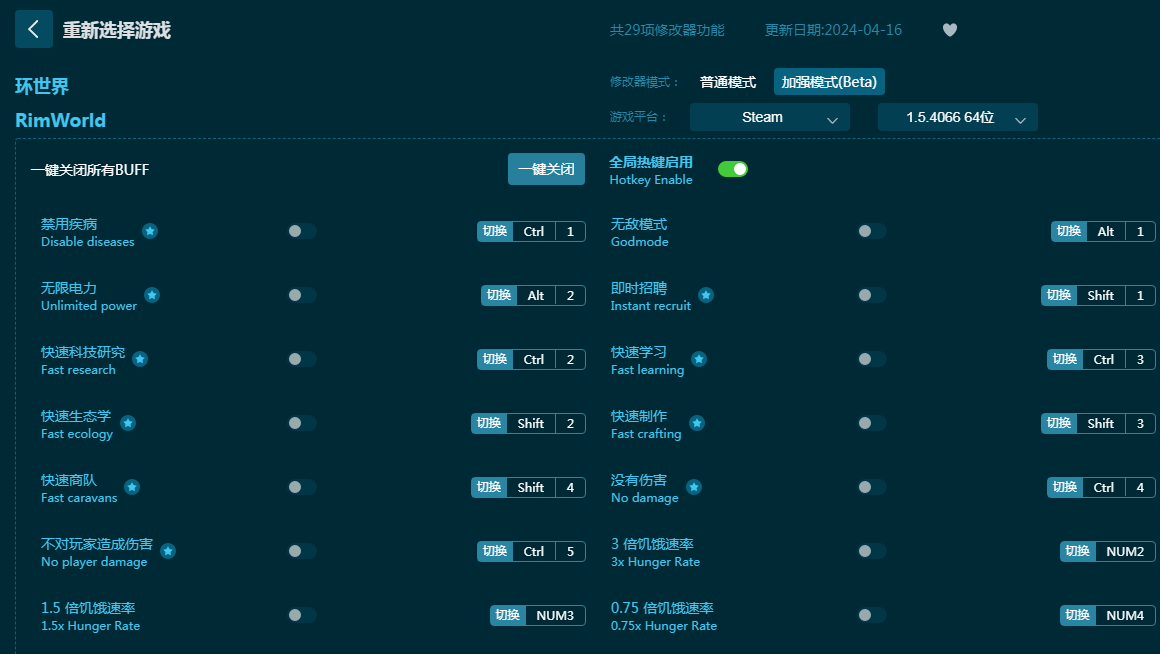1160x654 pixels.
Task: Enable Fast crafting toggle
Action: click(871, 423)
